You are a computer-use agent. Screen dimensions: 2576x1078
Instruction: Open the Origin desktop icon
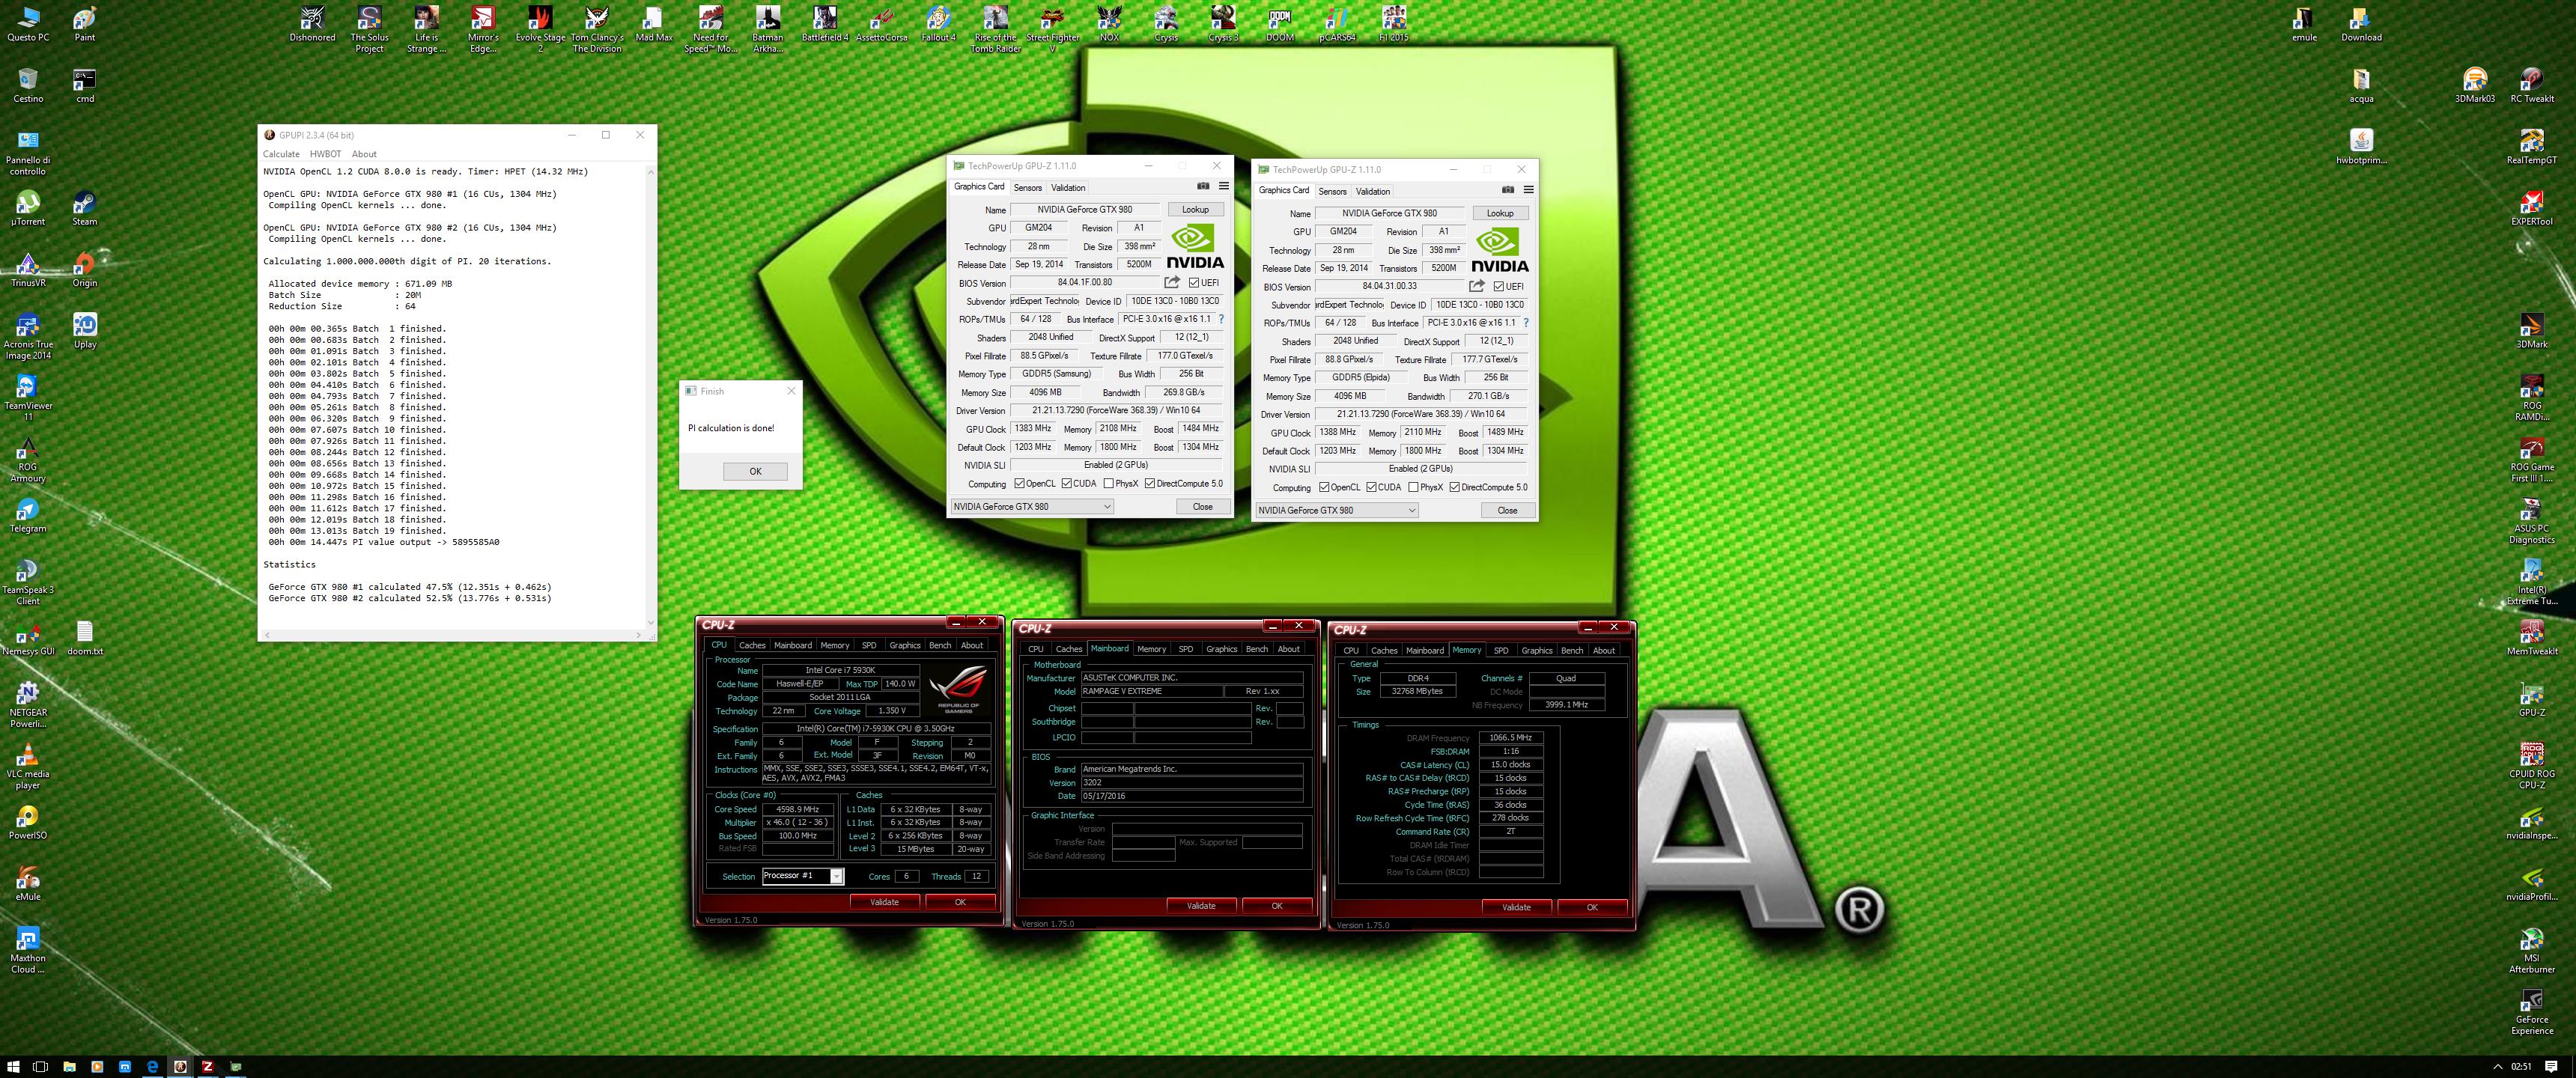click(85, 270)
